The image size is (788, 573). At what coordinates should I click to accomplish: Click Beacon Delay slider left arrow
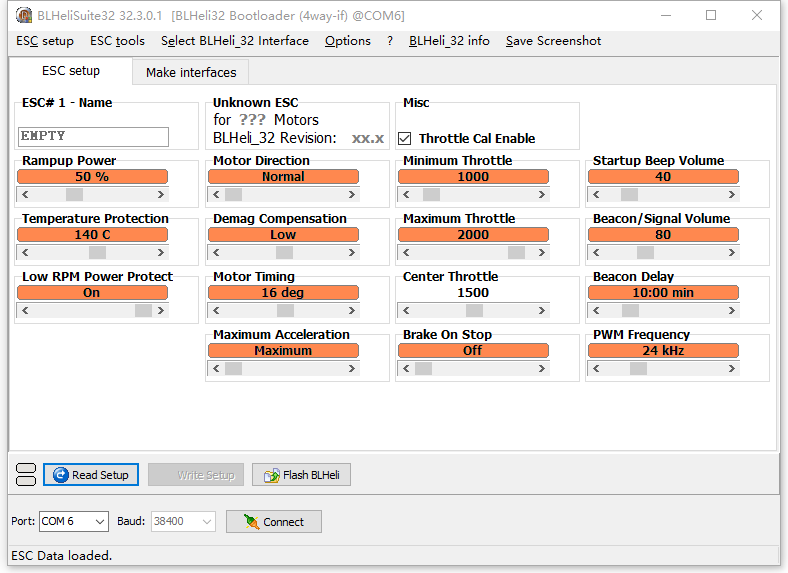point(596,311)
